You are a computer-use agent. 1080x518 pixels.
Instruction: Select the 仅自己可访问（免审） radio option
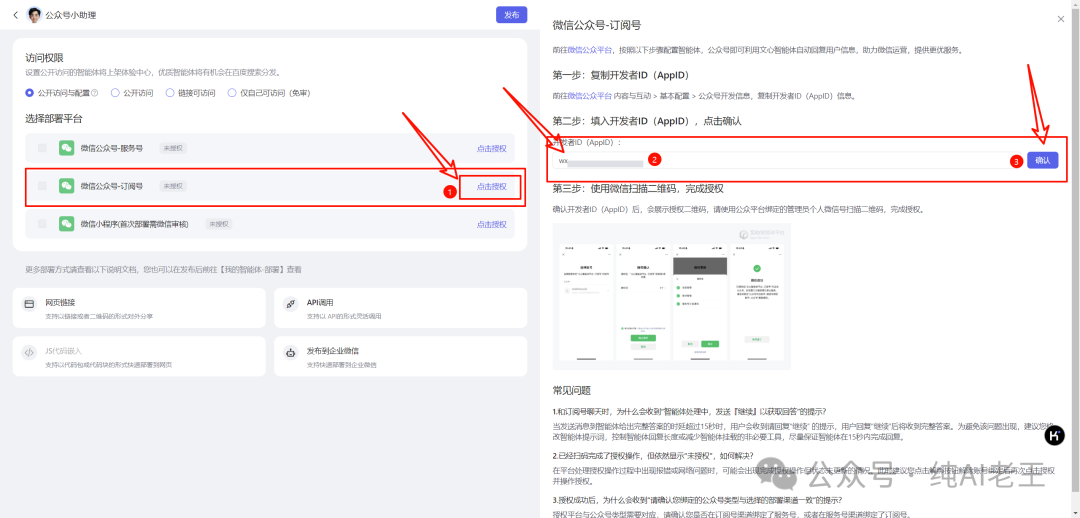[x=233, y=93]
